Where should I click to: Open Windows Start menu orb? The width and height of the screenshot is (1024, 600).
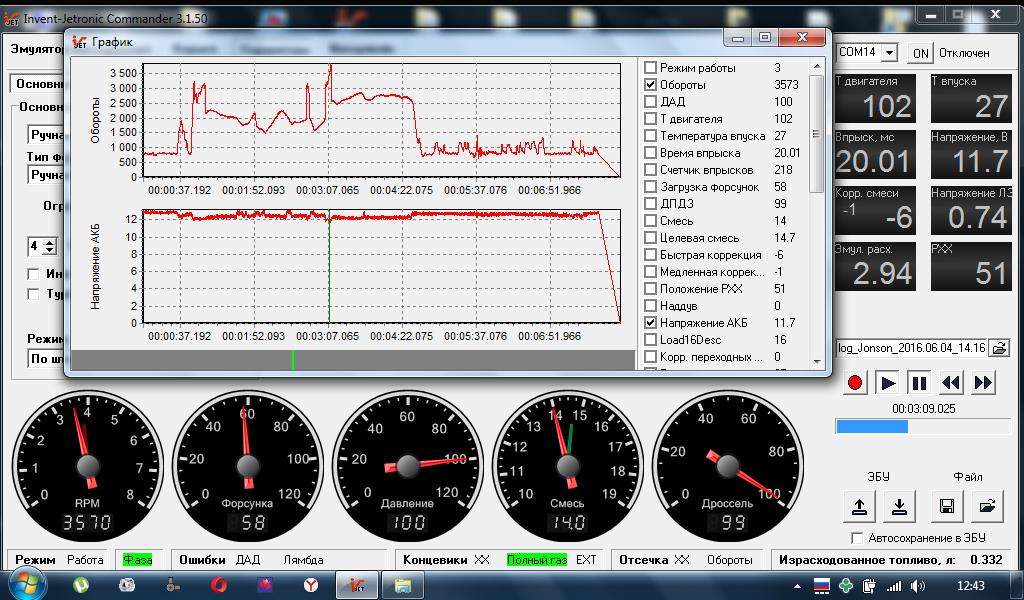click(x=27, y=584)
